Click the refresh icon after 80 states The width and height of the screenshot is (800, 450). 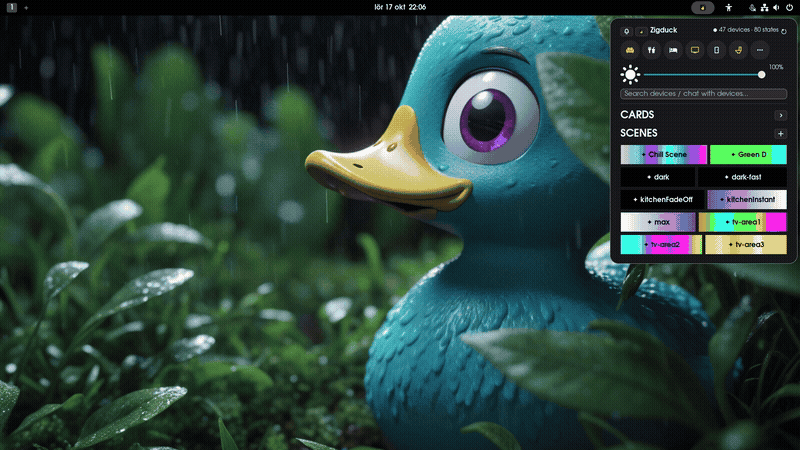coord(784,31)
